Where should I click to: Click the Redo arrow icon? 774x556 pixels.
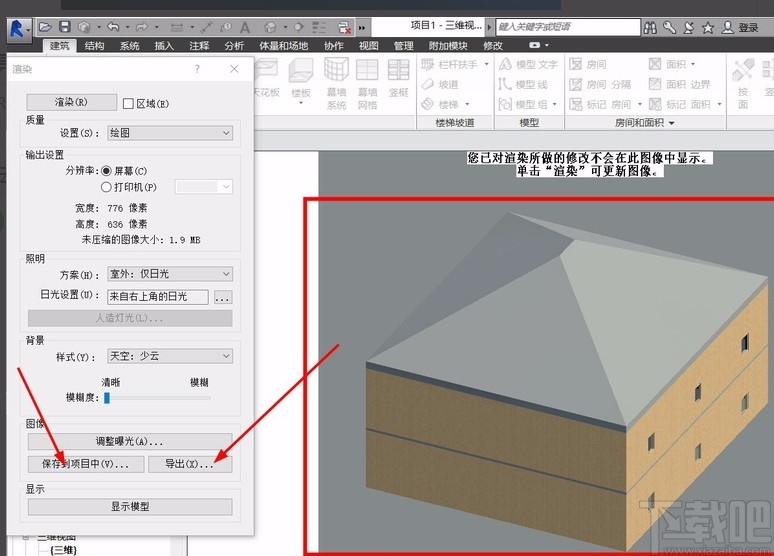tap(142, 27)
